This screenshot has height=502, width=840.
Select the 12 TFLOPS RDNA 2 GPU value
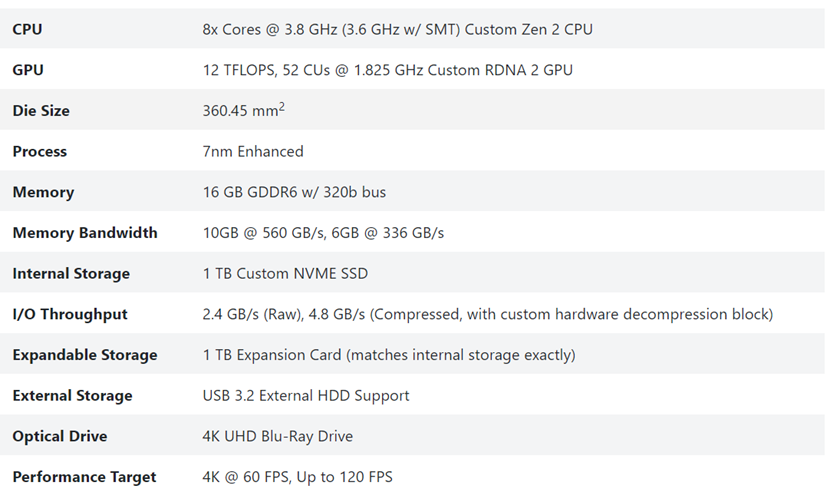click(387, 70)
